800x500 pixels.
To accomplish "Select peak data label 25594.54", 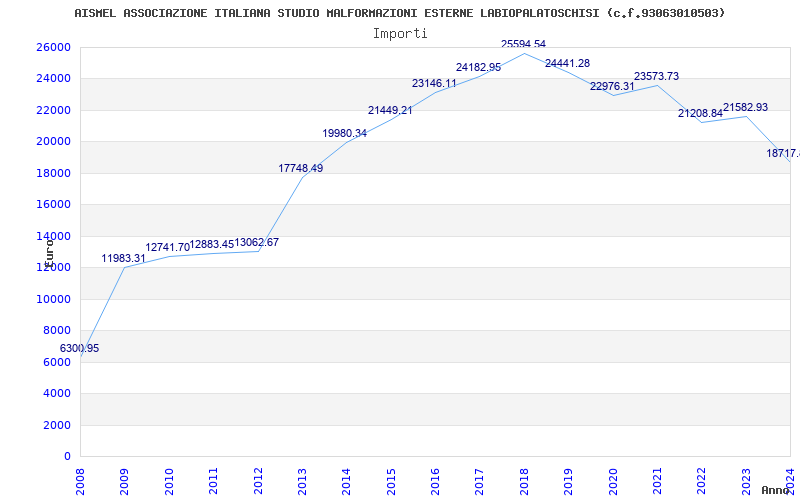I will (523, 44).
